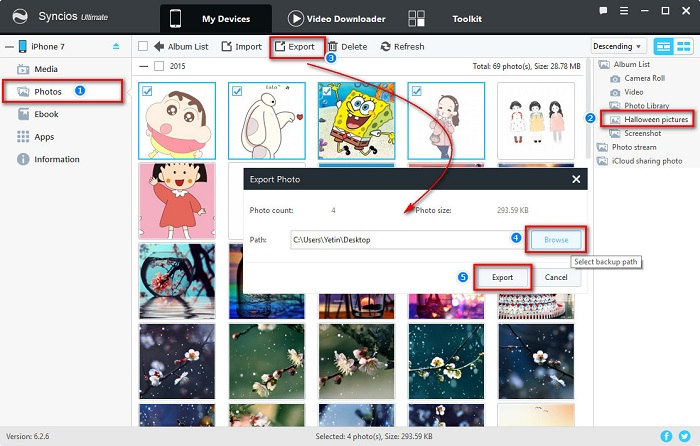Switch to the Video Downloader tab

[x=337, y=19]
